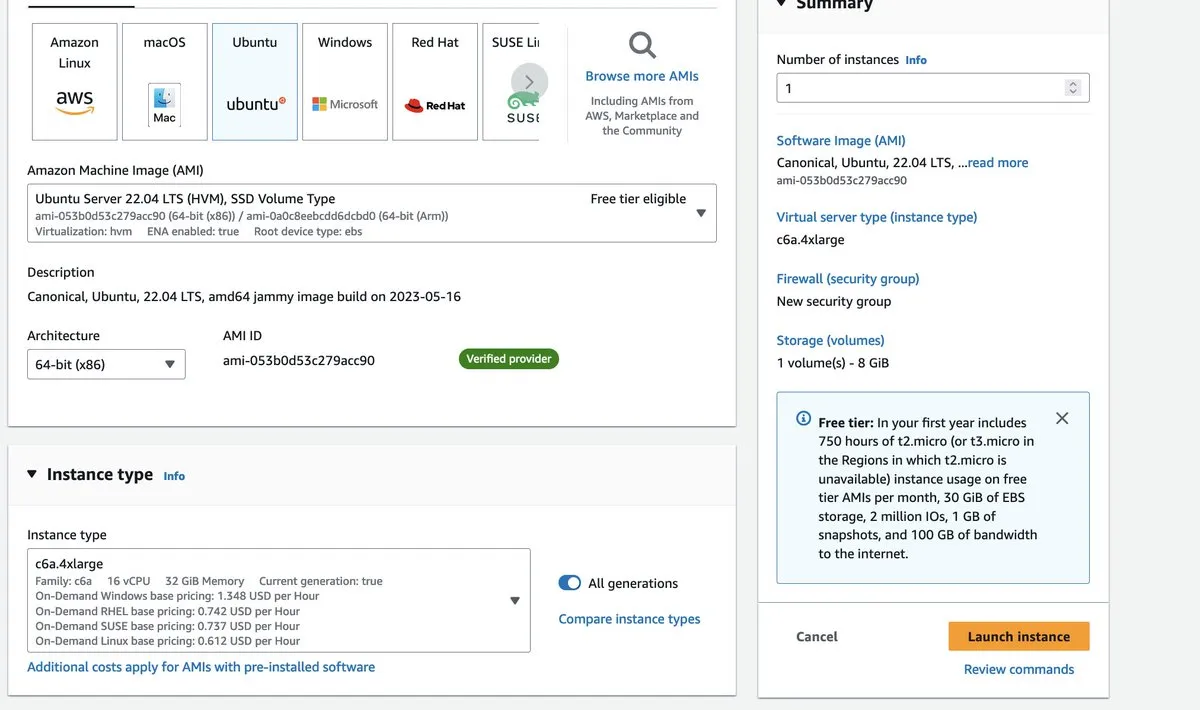Click On-Demand Windows base pricing line
The image size is (1200, 710).
pyautogui.click(x=177, y=596)
